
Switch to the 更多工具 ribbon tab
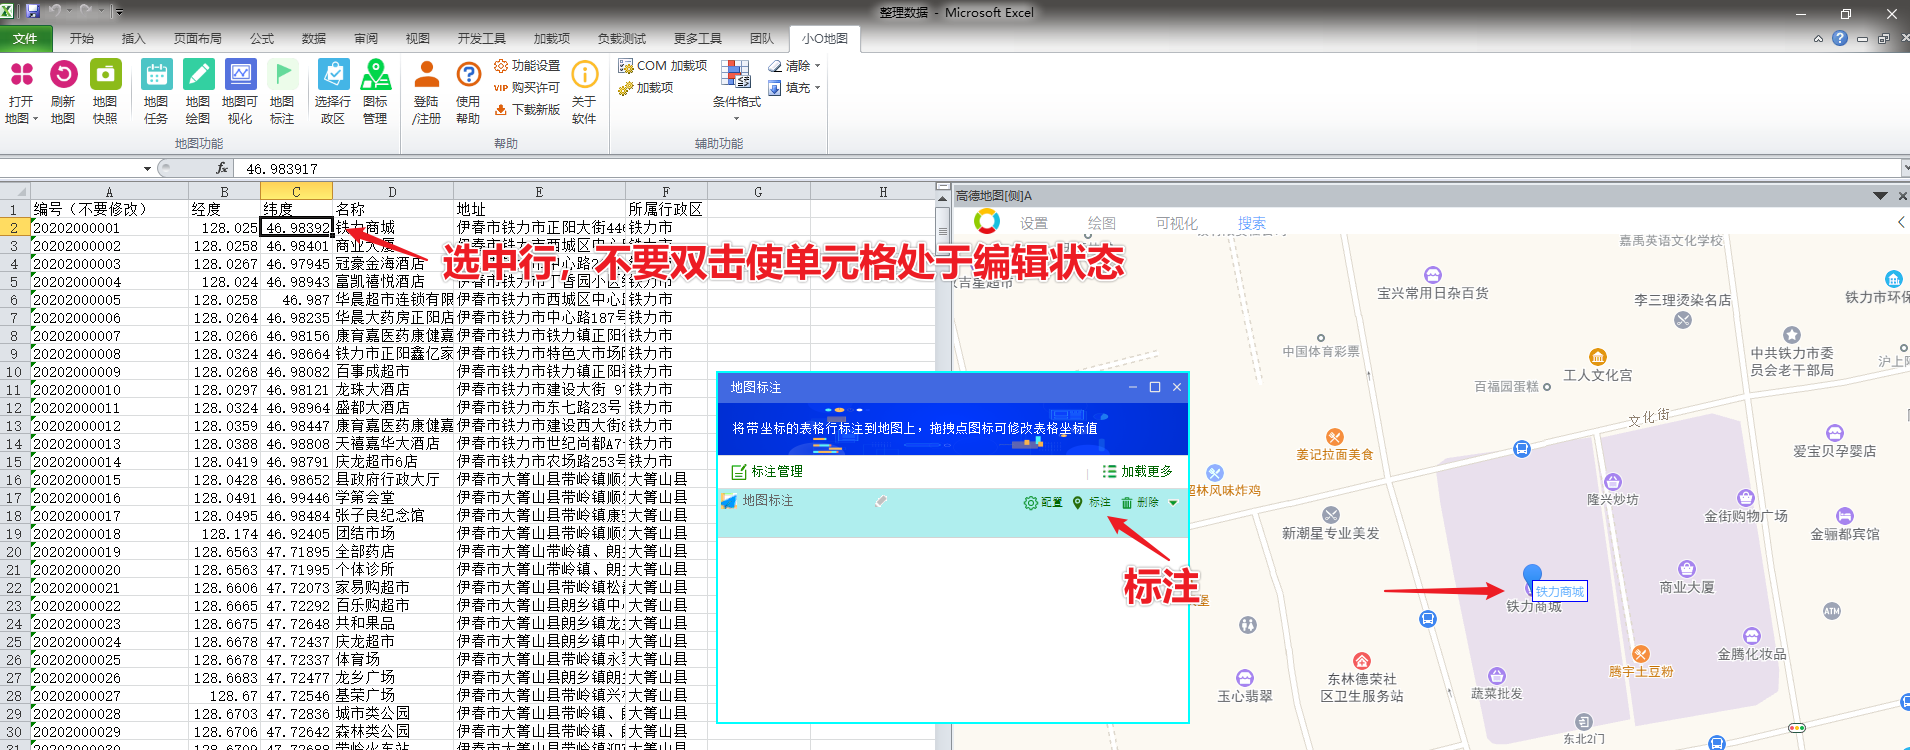point(698,38)
